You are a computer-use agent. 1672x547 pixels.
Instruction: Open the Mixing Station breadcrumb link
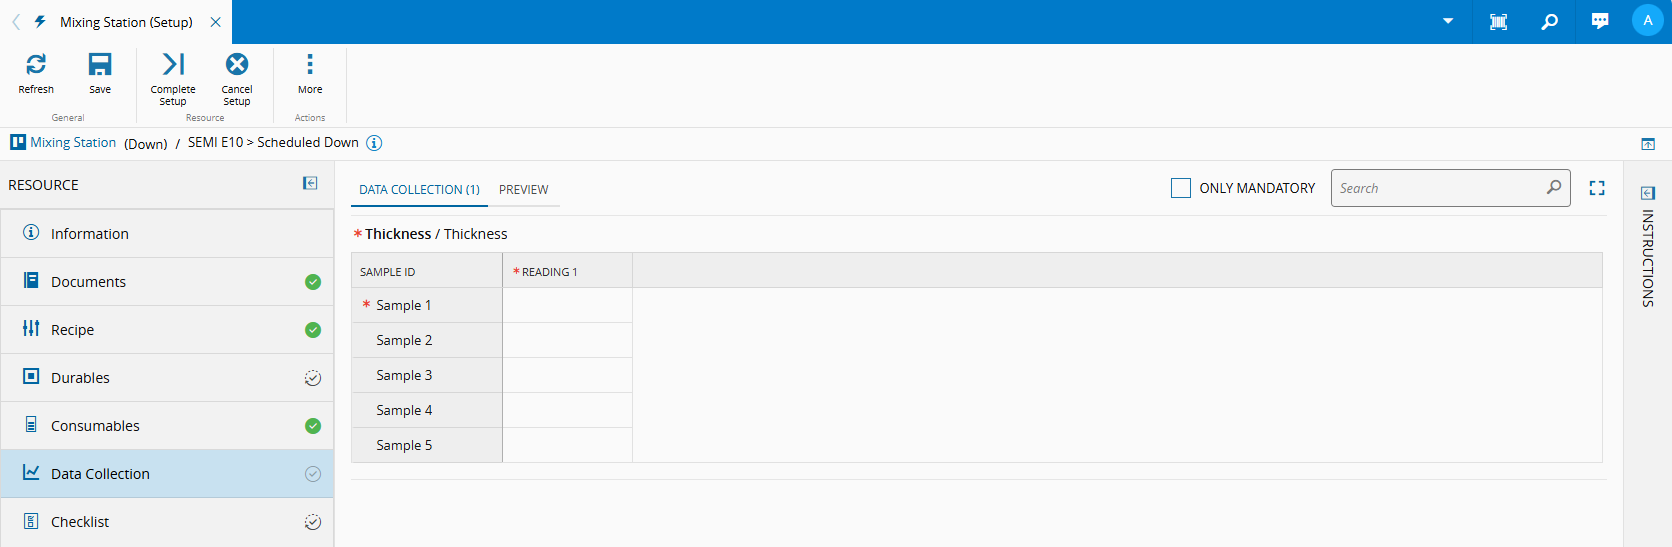73,143
